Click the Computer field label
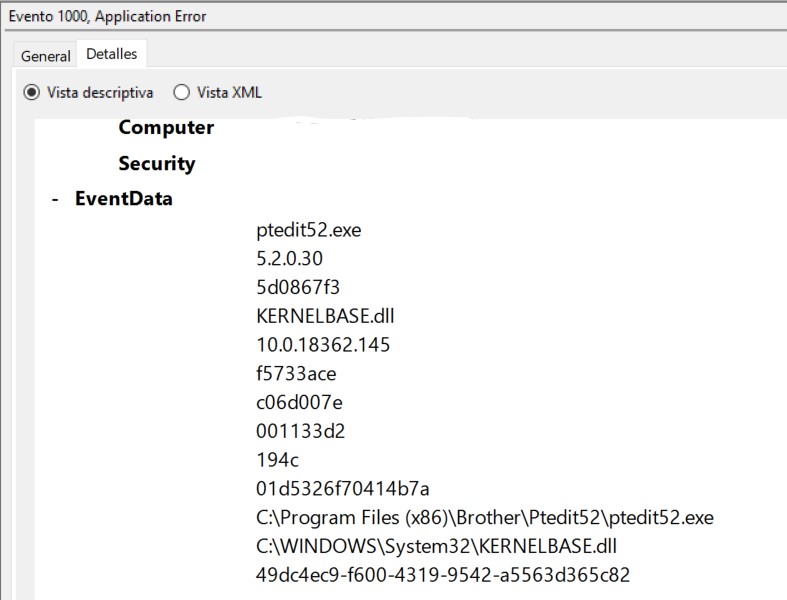 coord(166,128)
